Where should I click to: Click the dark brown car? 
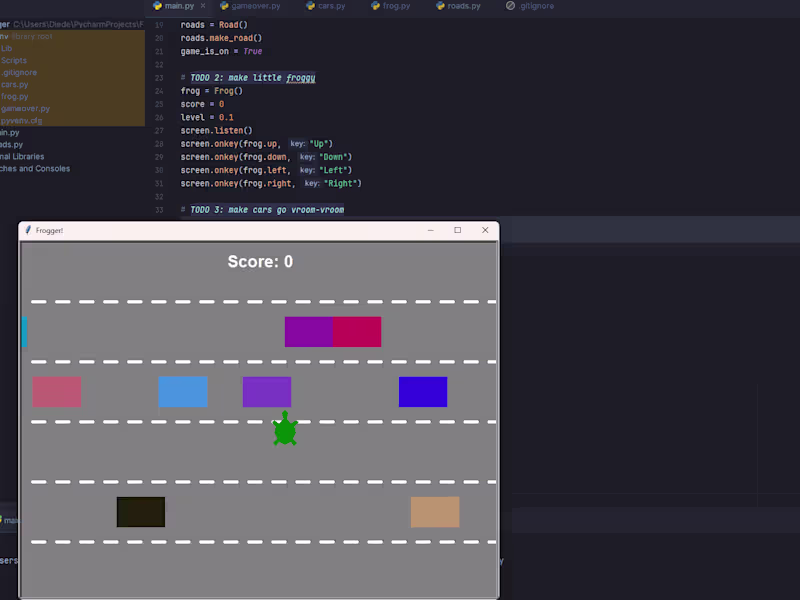[141, 512]
